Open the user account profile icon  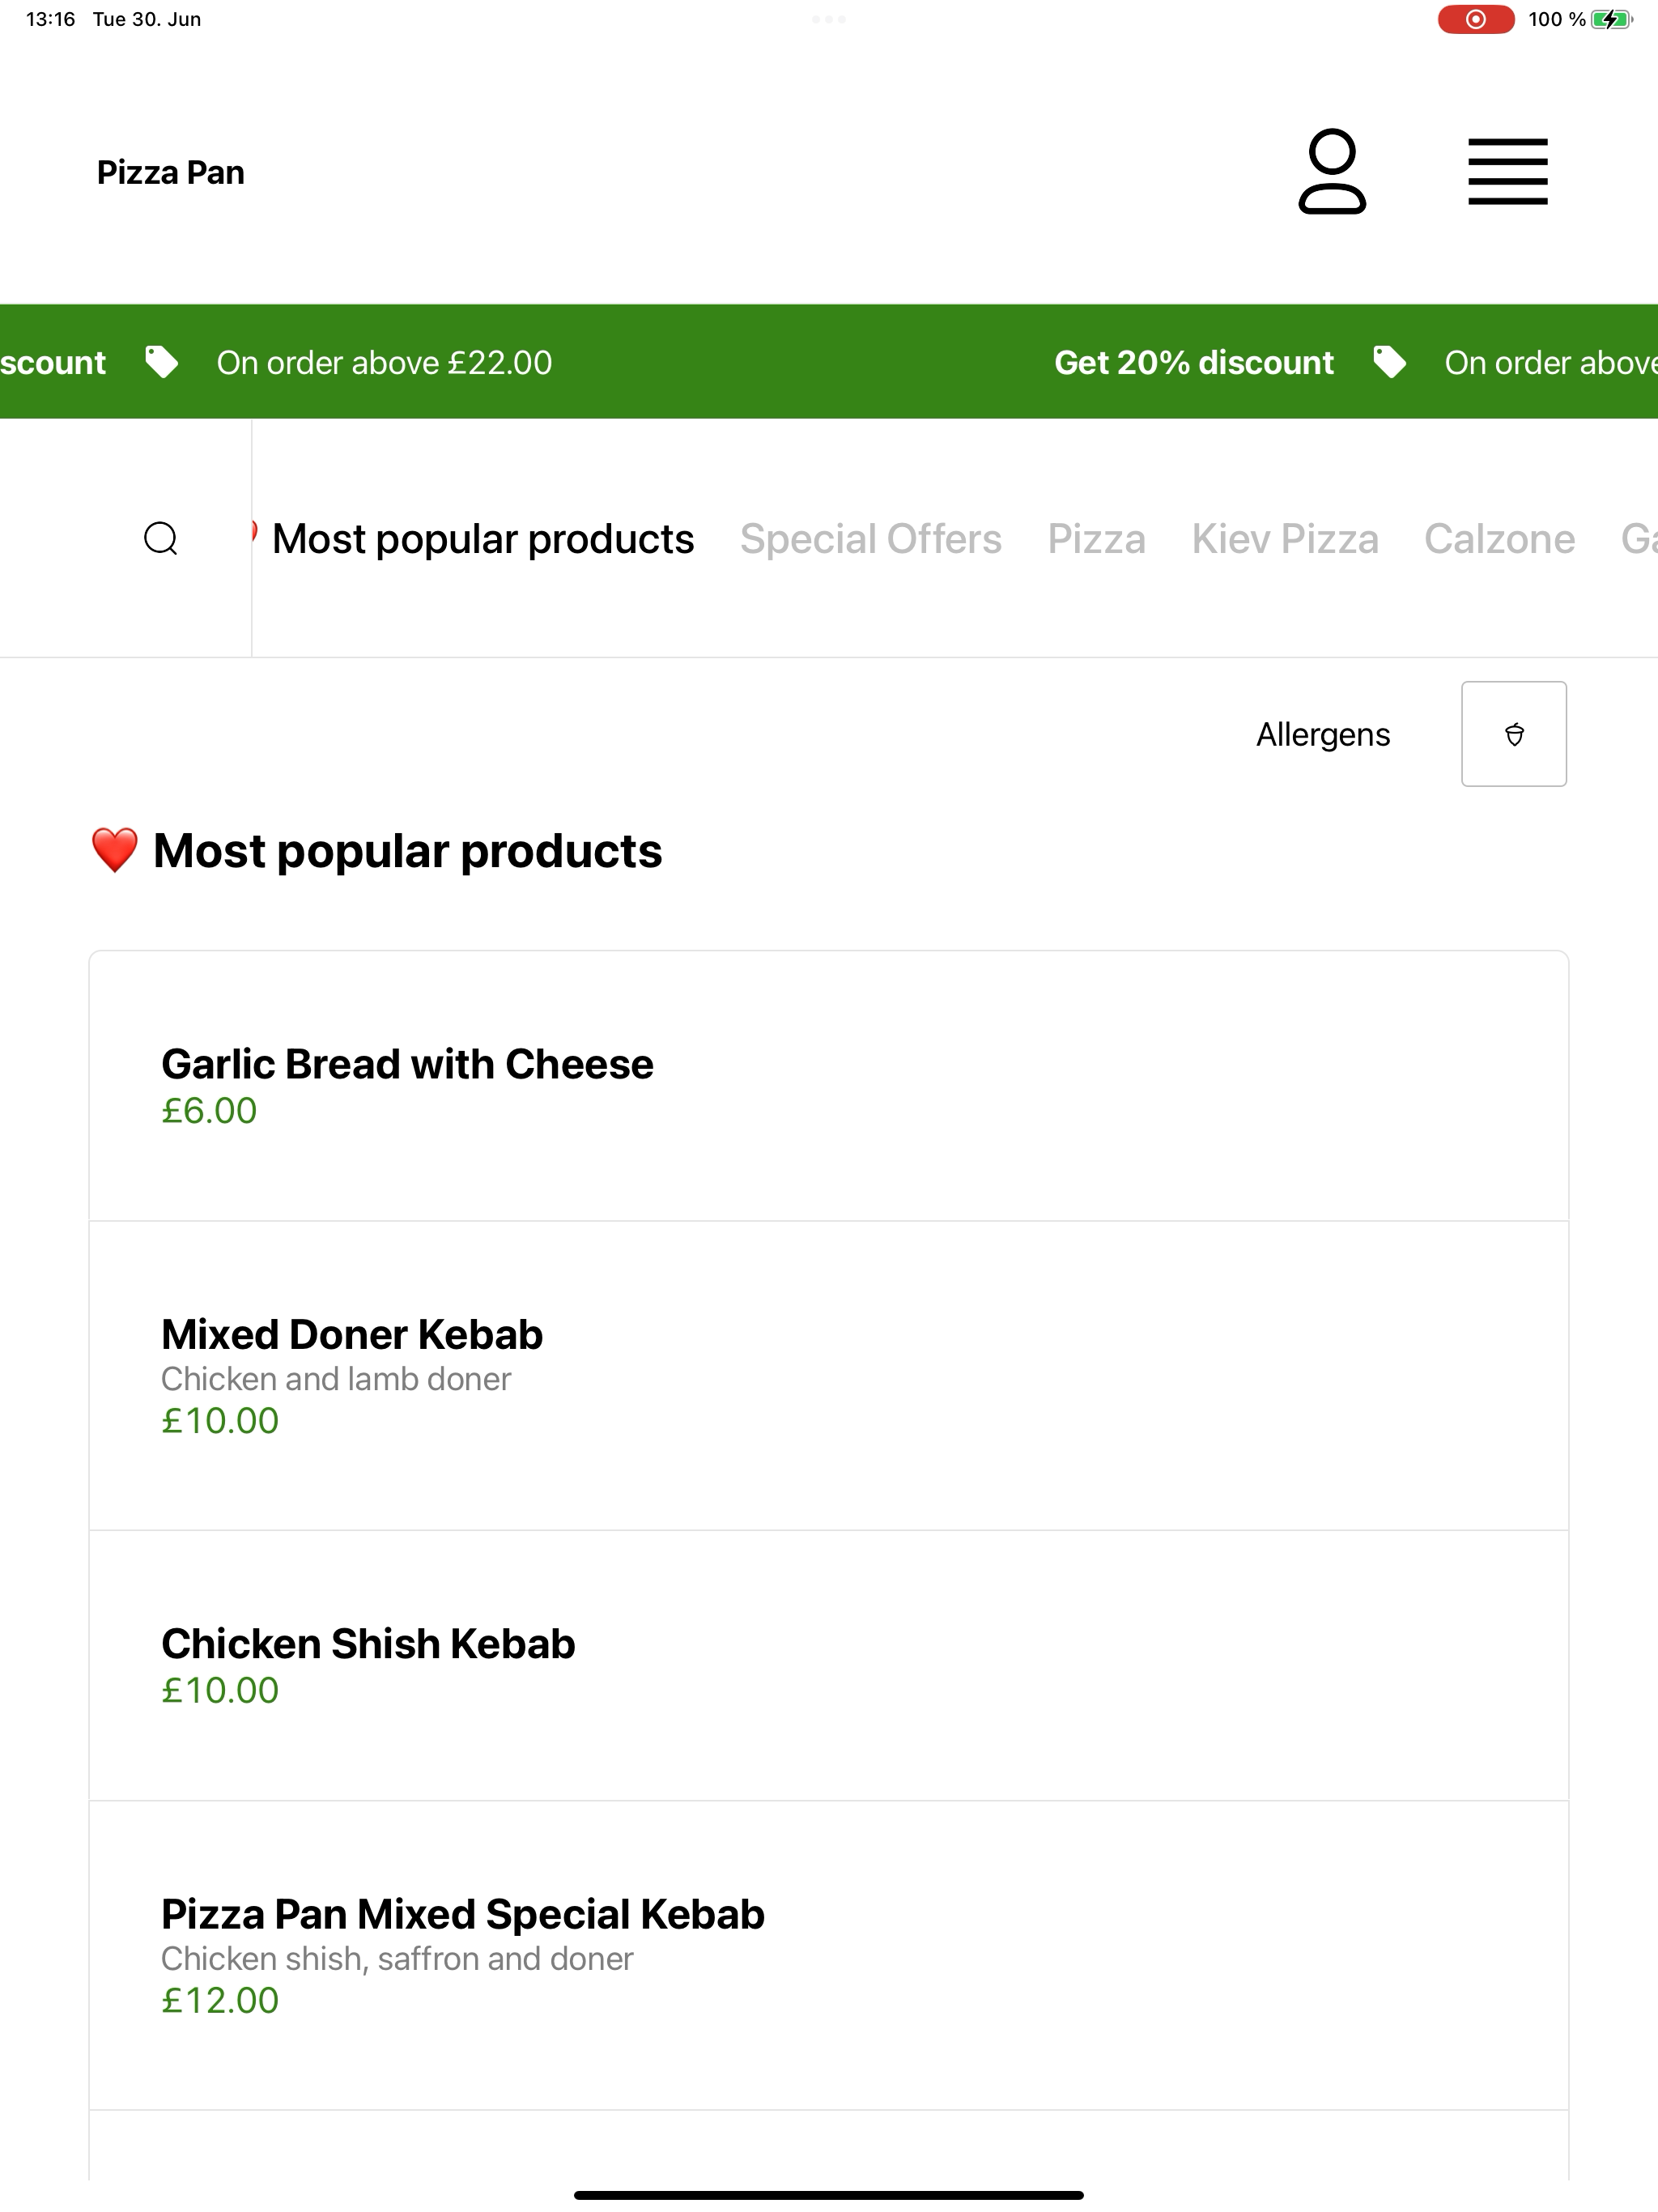coord(1332,171)
